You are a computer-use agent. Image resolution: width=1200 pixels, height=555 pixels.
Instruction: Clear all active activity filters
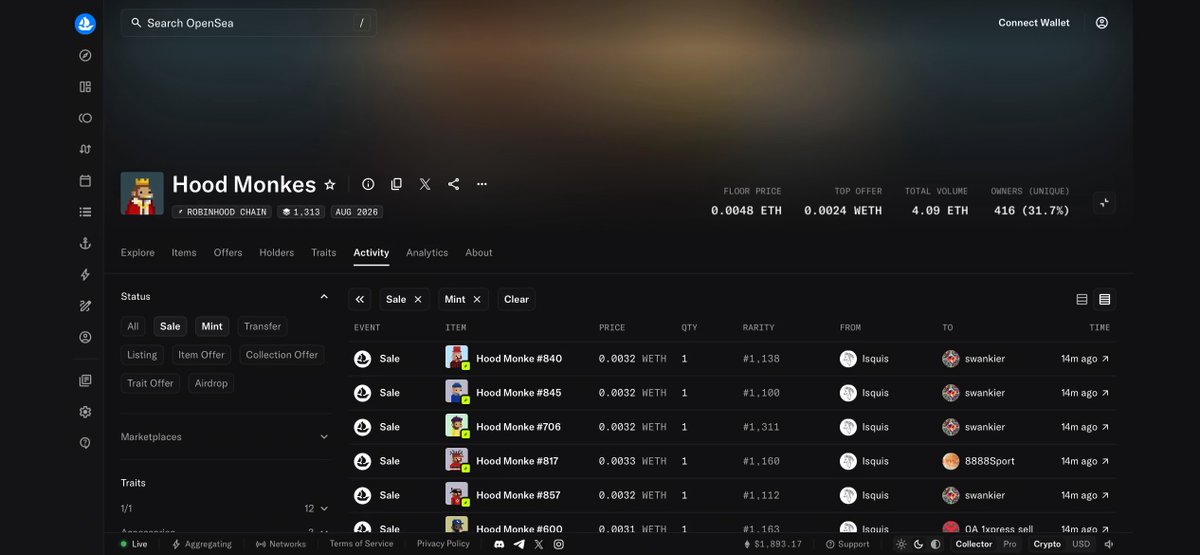coord(516,299)
